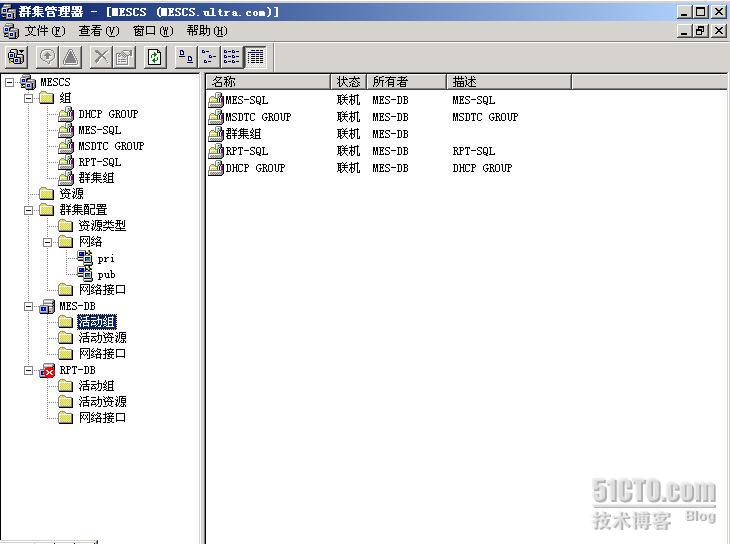Collapse the 群集配置 folder
Image resolution: width=730 pixels, height=544 pixels.
coord(28,210)
